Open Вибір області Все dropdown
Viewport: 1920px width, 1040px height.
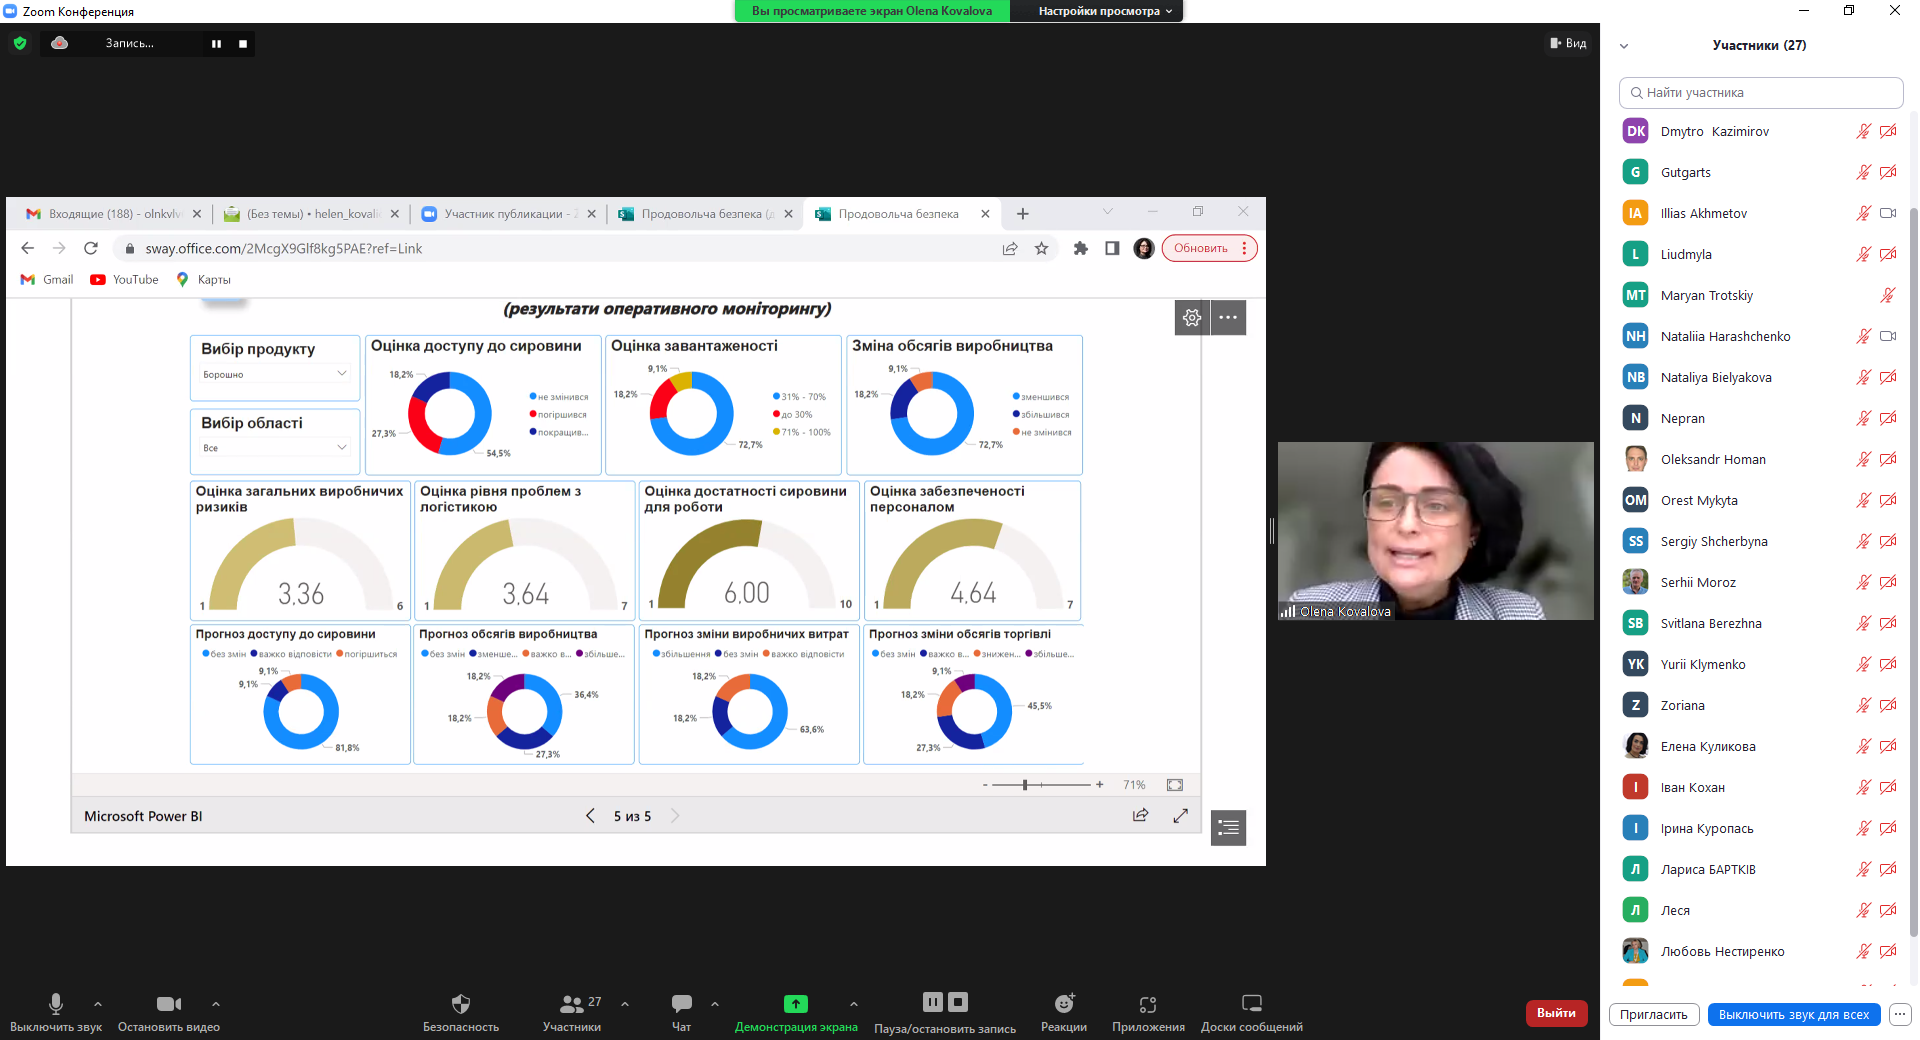[275, 448]
